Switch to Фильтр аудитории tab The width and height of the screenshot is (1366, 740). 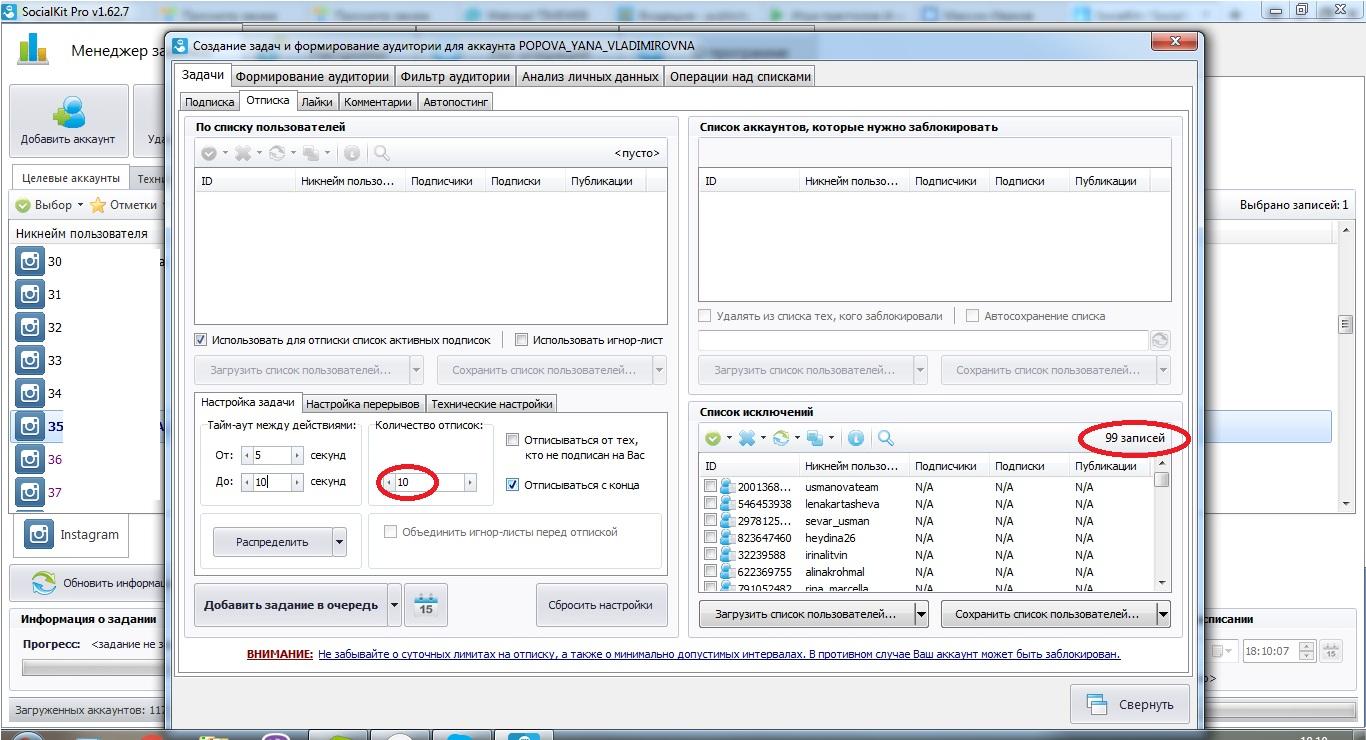pos(455,76)
